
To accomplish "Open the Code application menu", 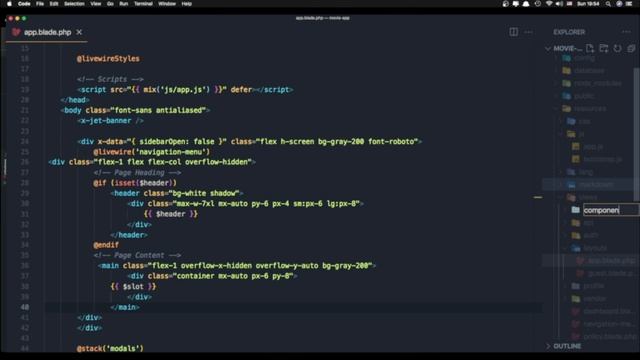I will (24, 4).
